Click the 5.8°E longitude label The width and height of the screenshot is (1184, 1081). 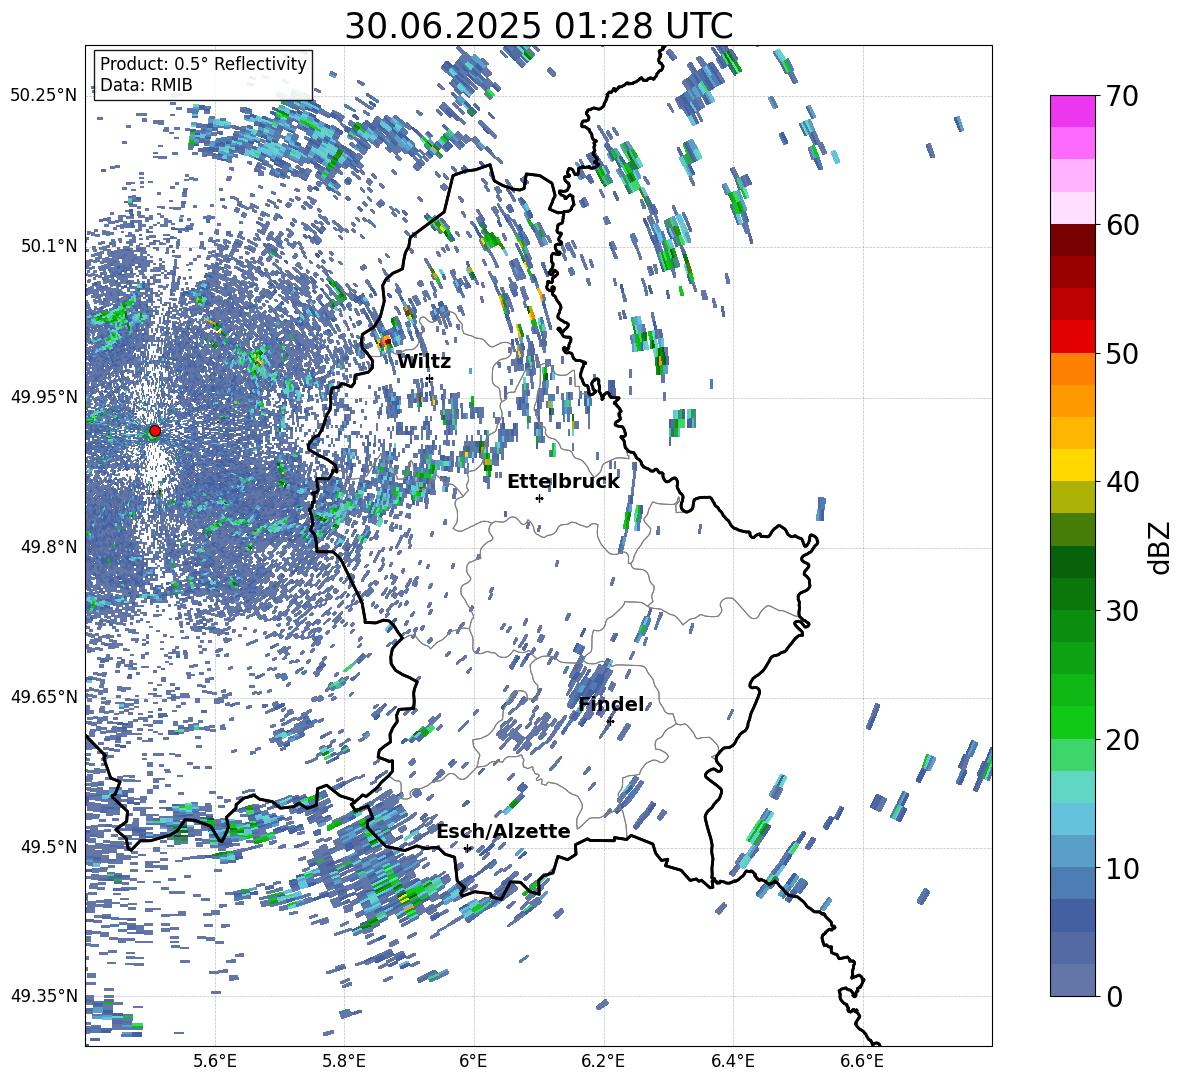pyautogui.click(x=344, y=1061)
